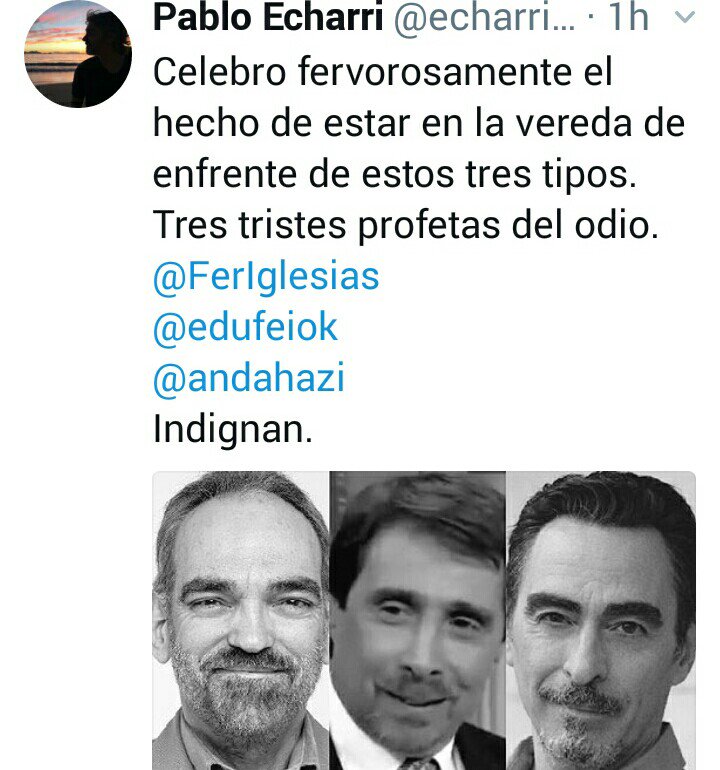Screen dimensions: 720x770
Task: Tap the "Celebro fervorosamente el" line
Action: tap(383, 72)
